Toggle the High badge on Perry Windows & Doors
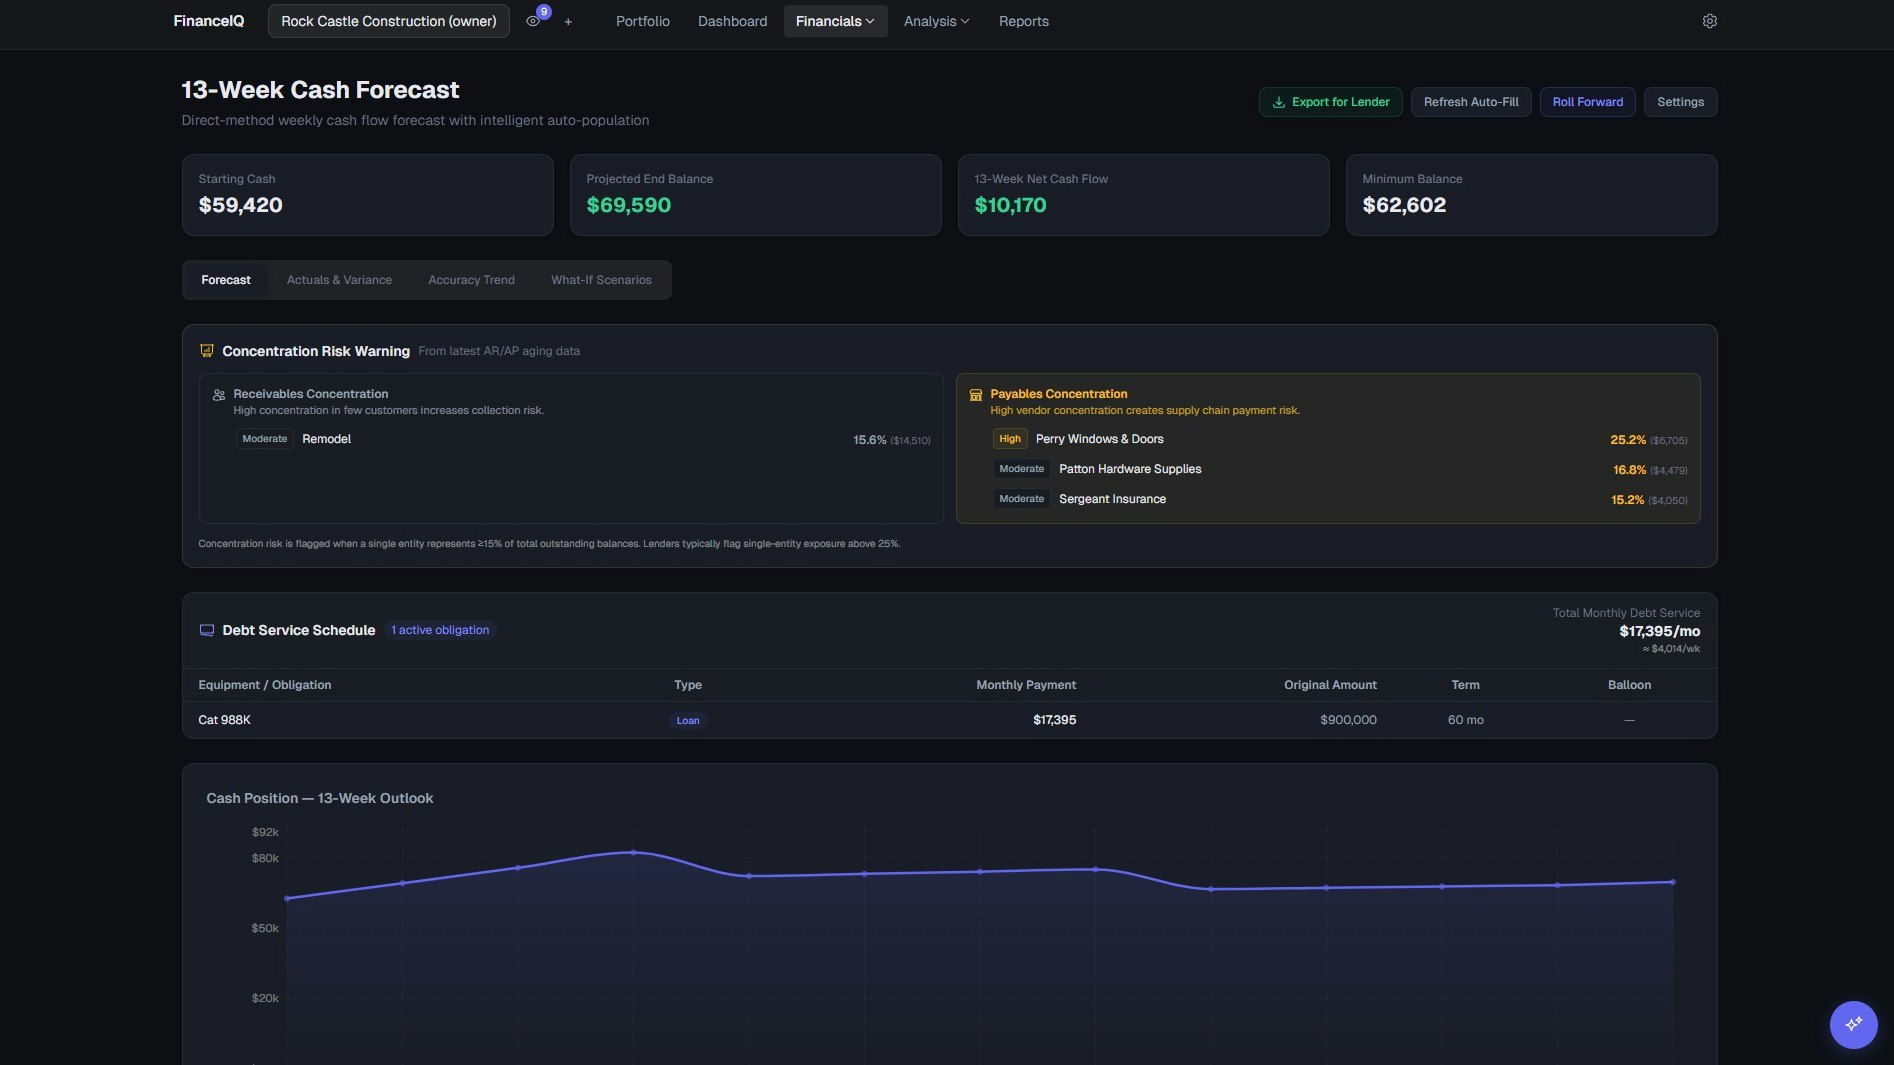1894x1065 pixels. (1010, 438)
